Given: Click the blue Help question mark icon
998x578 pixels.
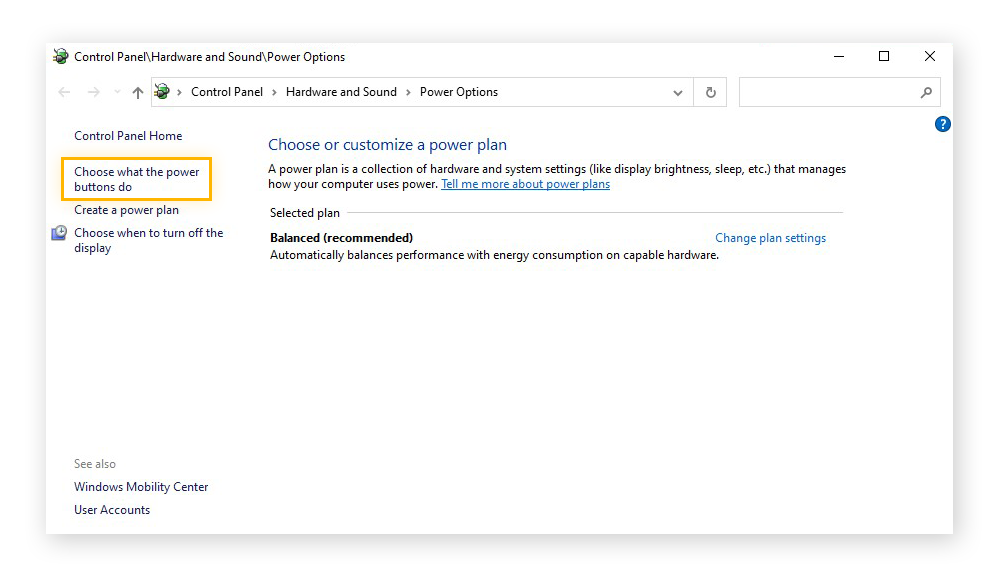Looking at the screenshot, I should point(942,124).
